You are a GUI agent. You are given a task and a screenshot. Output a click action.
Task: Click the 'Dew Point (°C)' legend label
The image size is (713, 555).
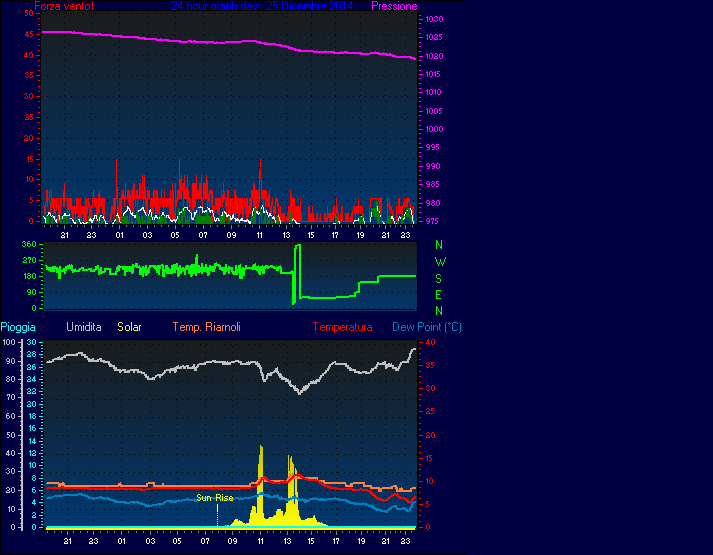(427, 327)
